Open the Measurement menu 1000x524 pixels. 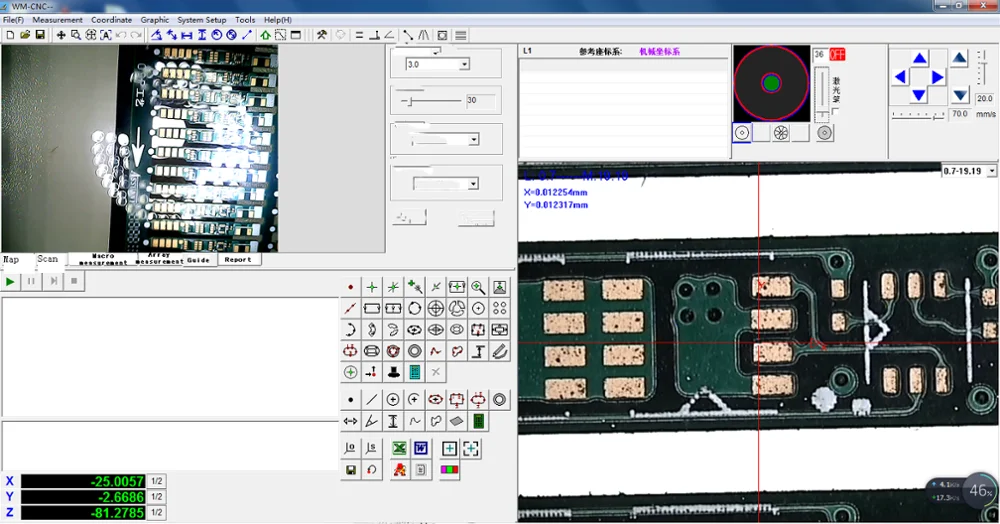(57, 20)
